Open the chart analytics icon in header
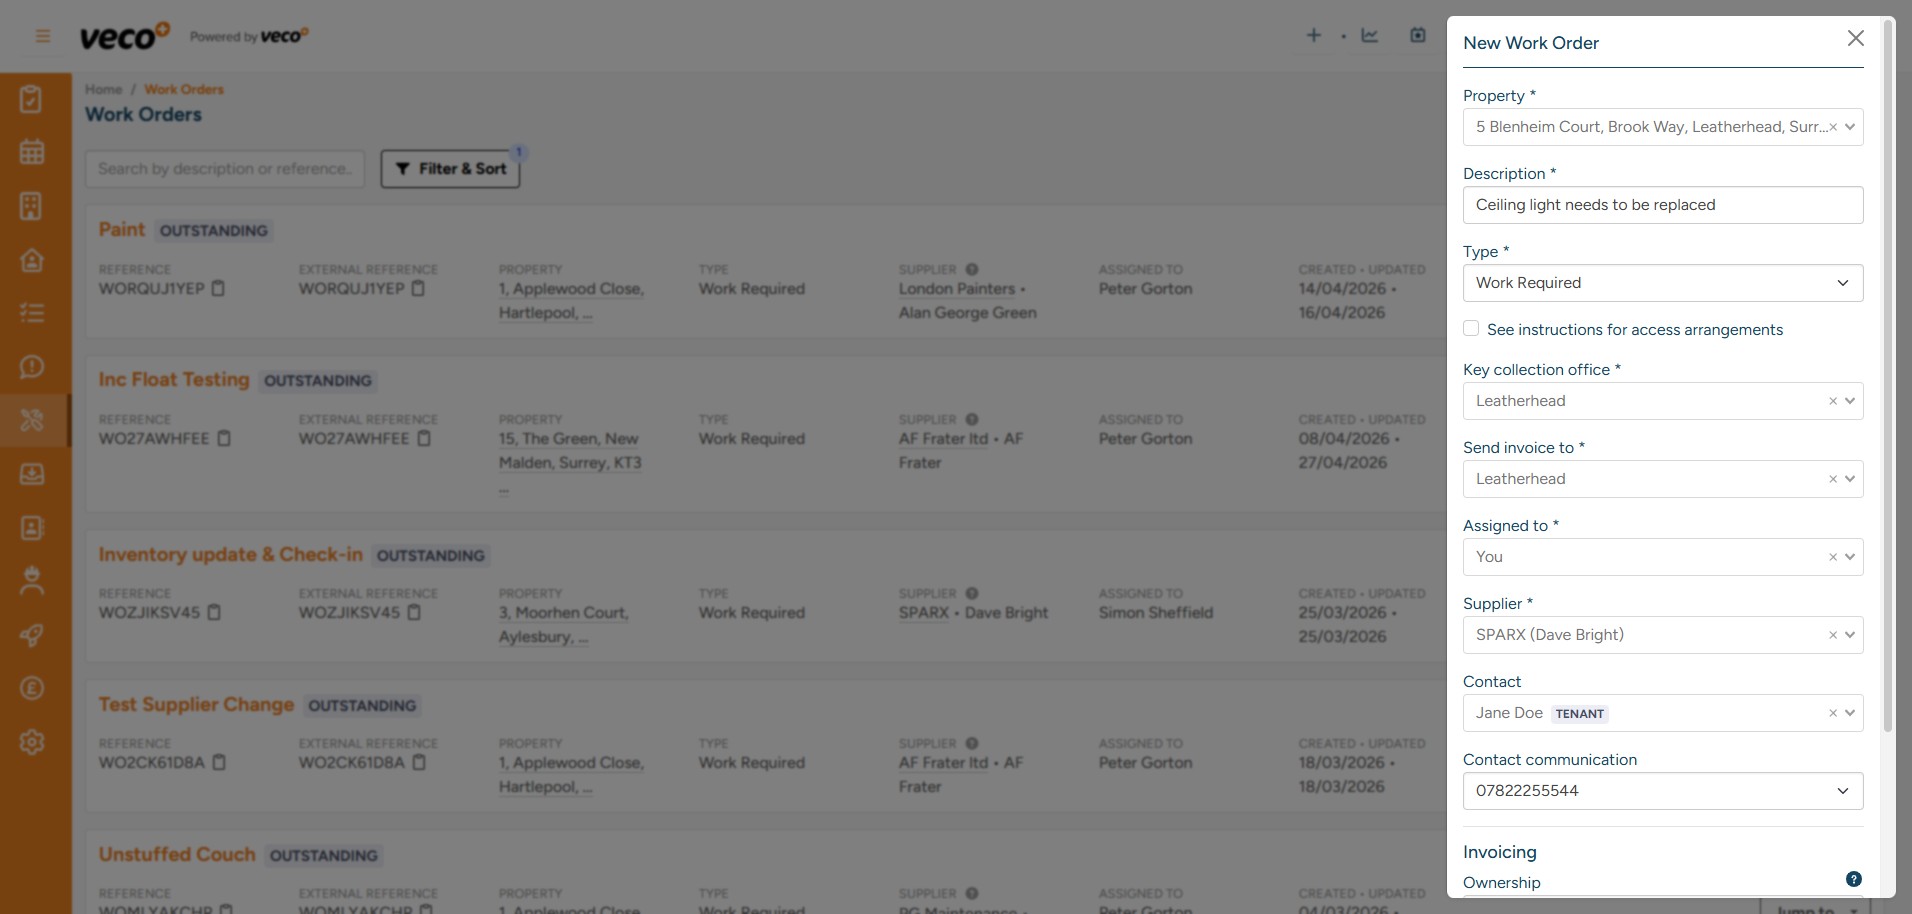Screen dimensions: 1912x914 [1369, 36]
